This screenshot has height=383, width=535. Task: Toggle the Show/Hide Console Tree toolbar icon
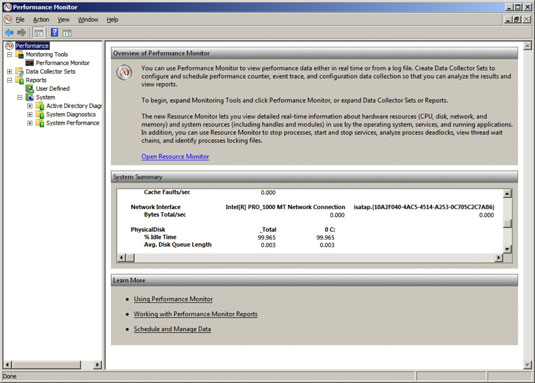tap(39, 33)
